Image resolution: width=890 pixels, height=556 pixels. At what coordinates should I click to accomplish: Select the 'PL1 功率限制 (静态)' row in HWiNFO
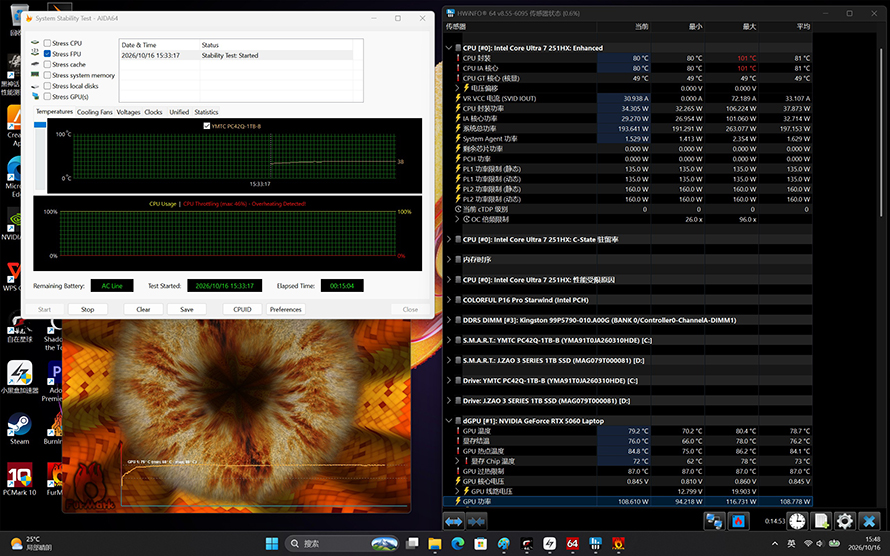(x=628, y=169)
